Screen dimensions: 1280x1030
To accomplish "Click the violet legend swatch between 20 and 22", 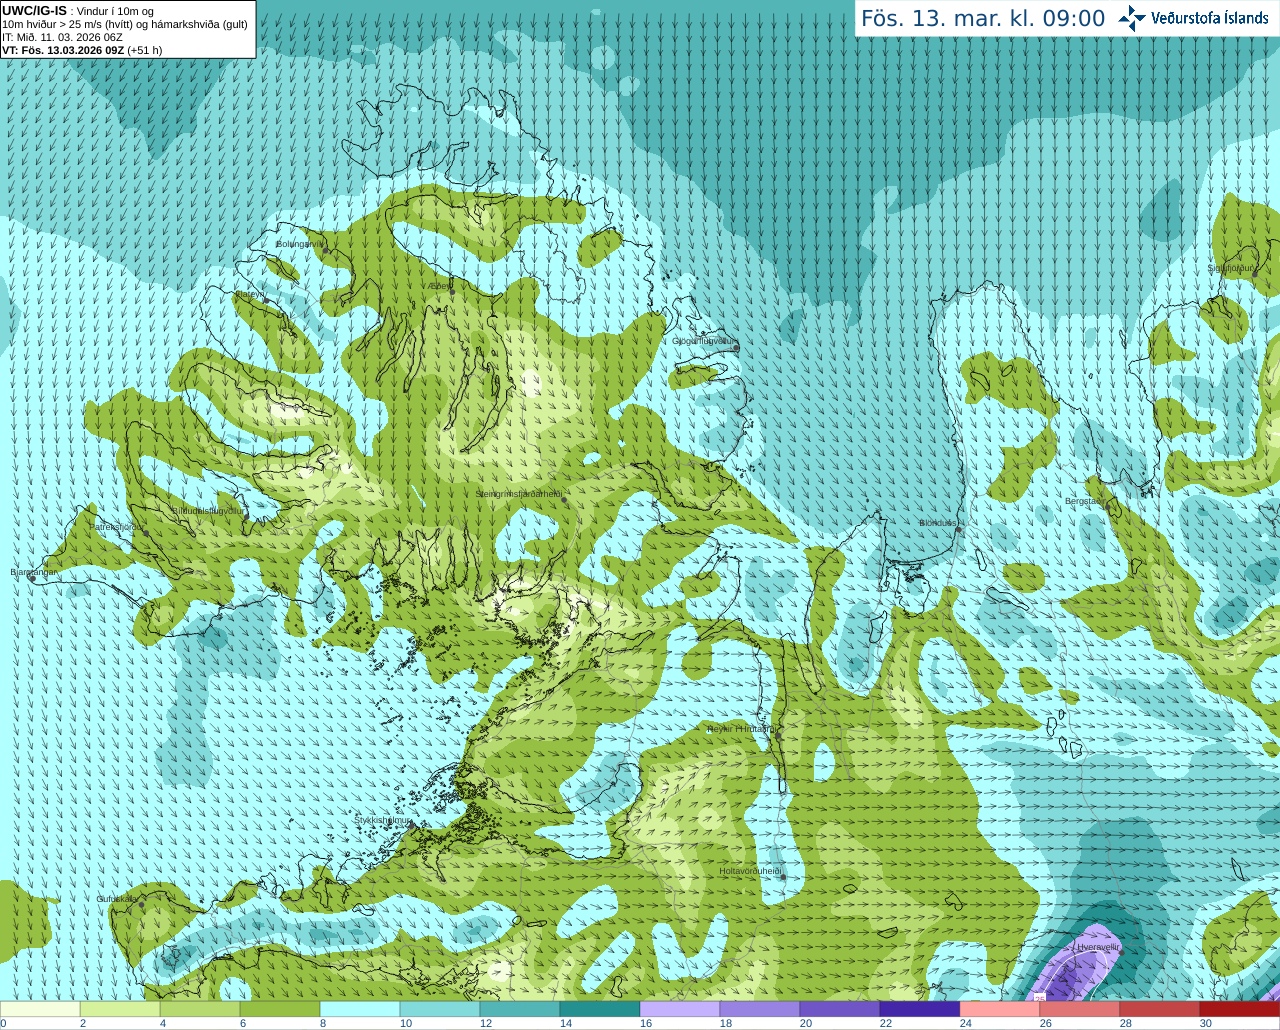I will (840, 1009).
